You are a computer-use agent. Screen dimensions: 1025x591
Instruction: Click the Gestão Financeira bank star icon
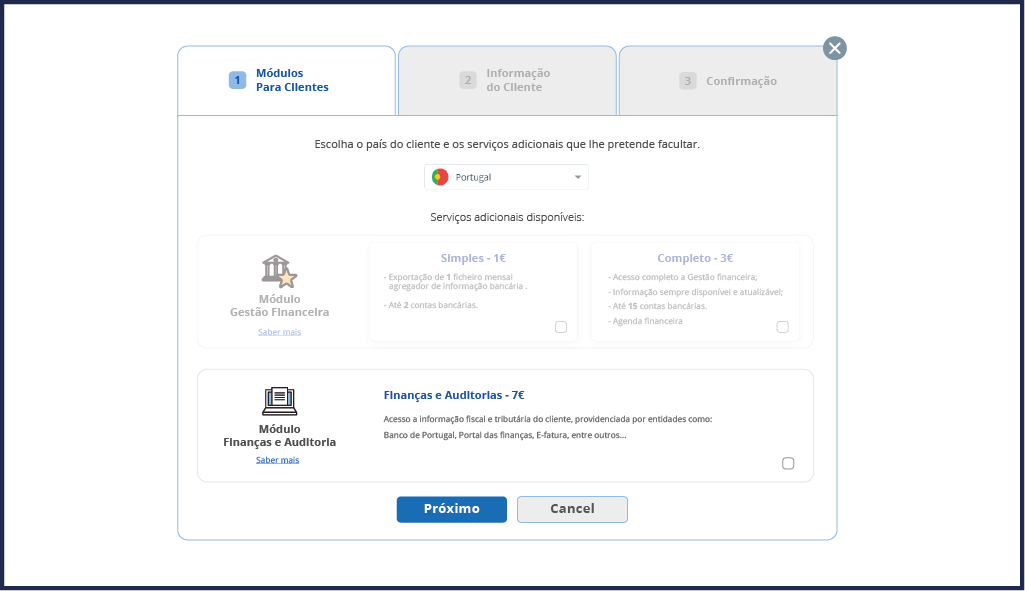click(x=279, y=271)
